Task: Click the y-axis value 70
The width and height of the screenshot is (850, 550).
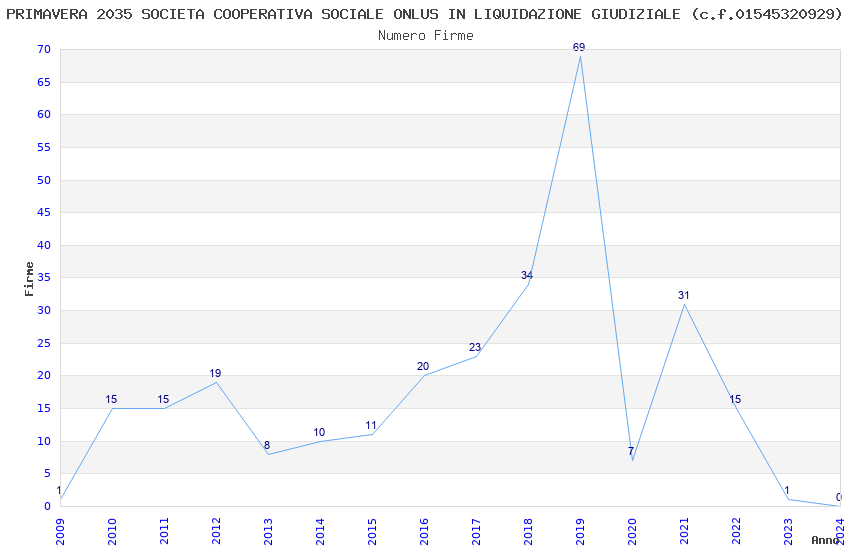Action: point(44,49)
